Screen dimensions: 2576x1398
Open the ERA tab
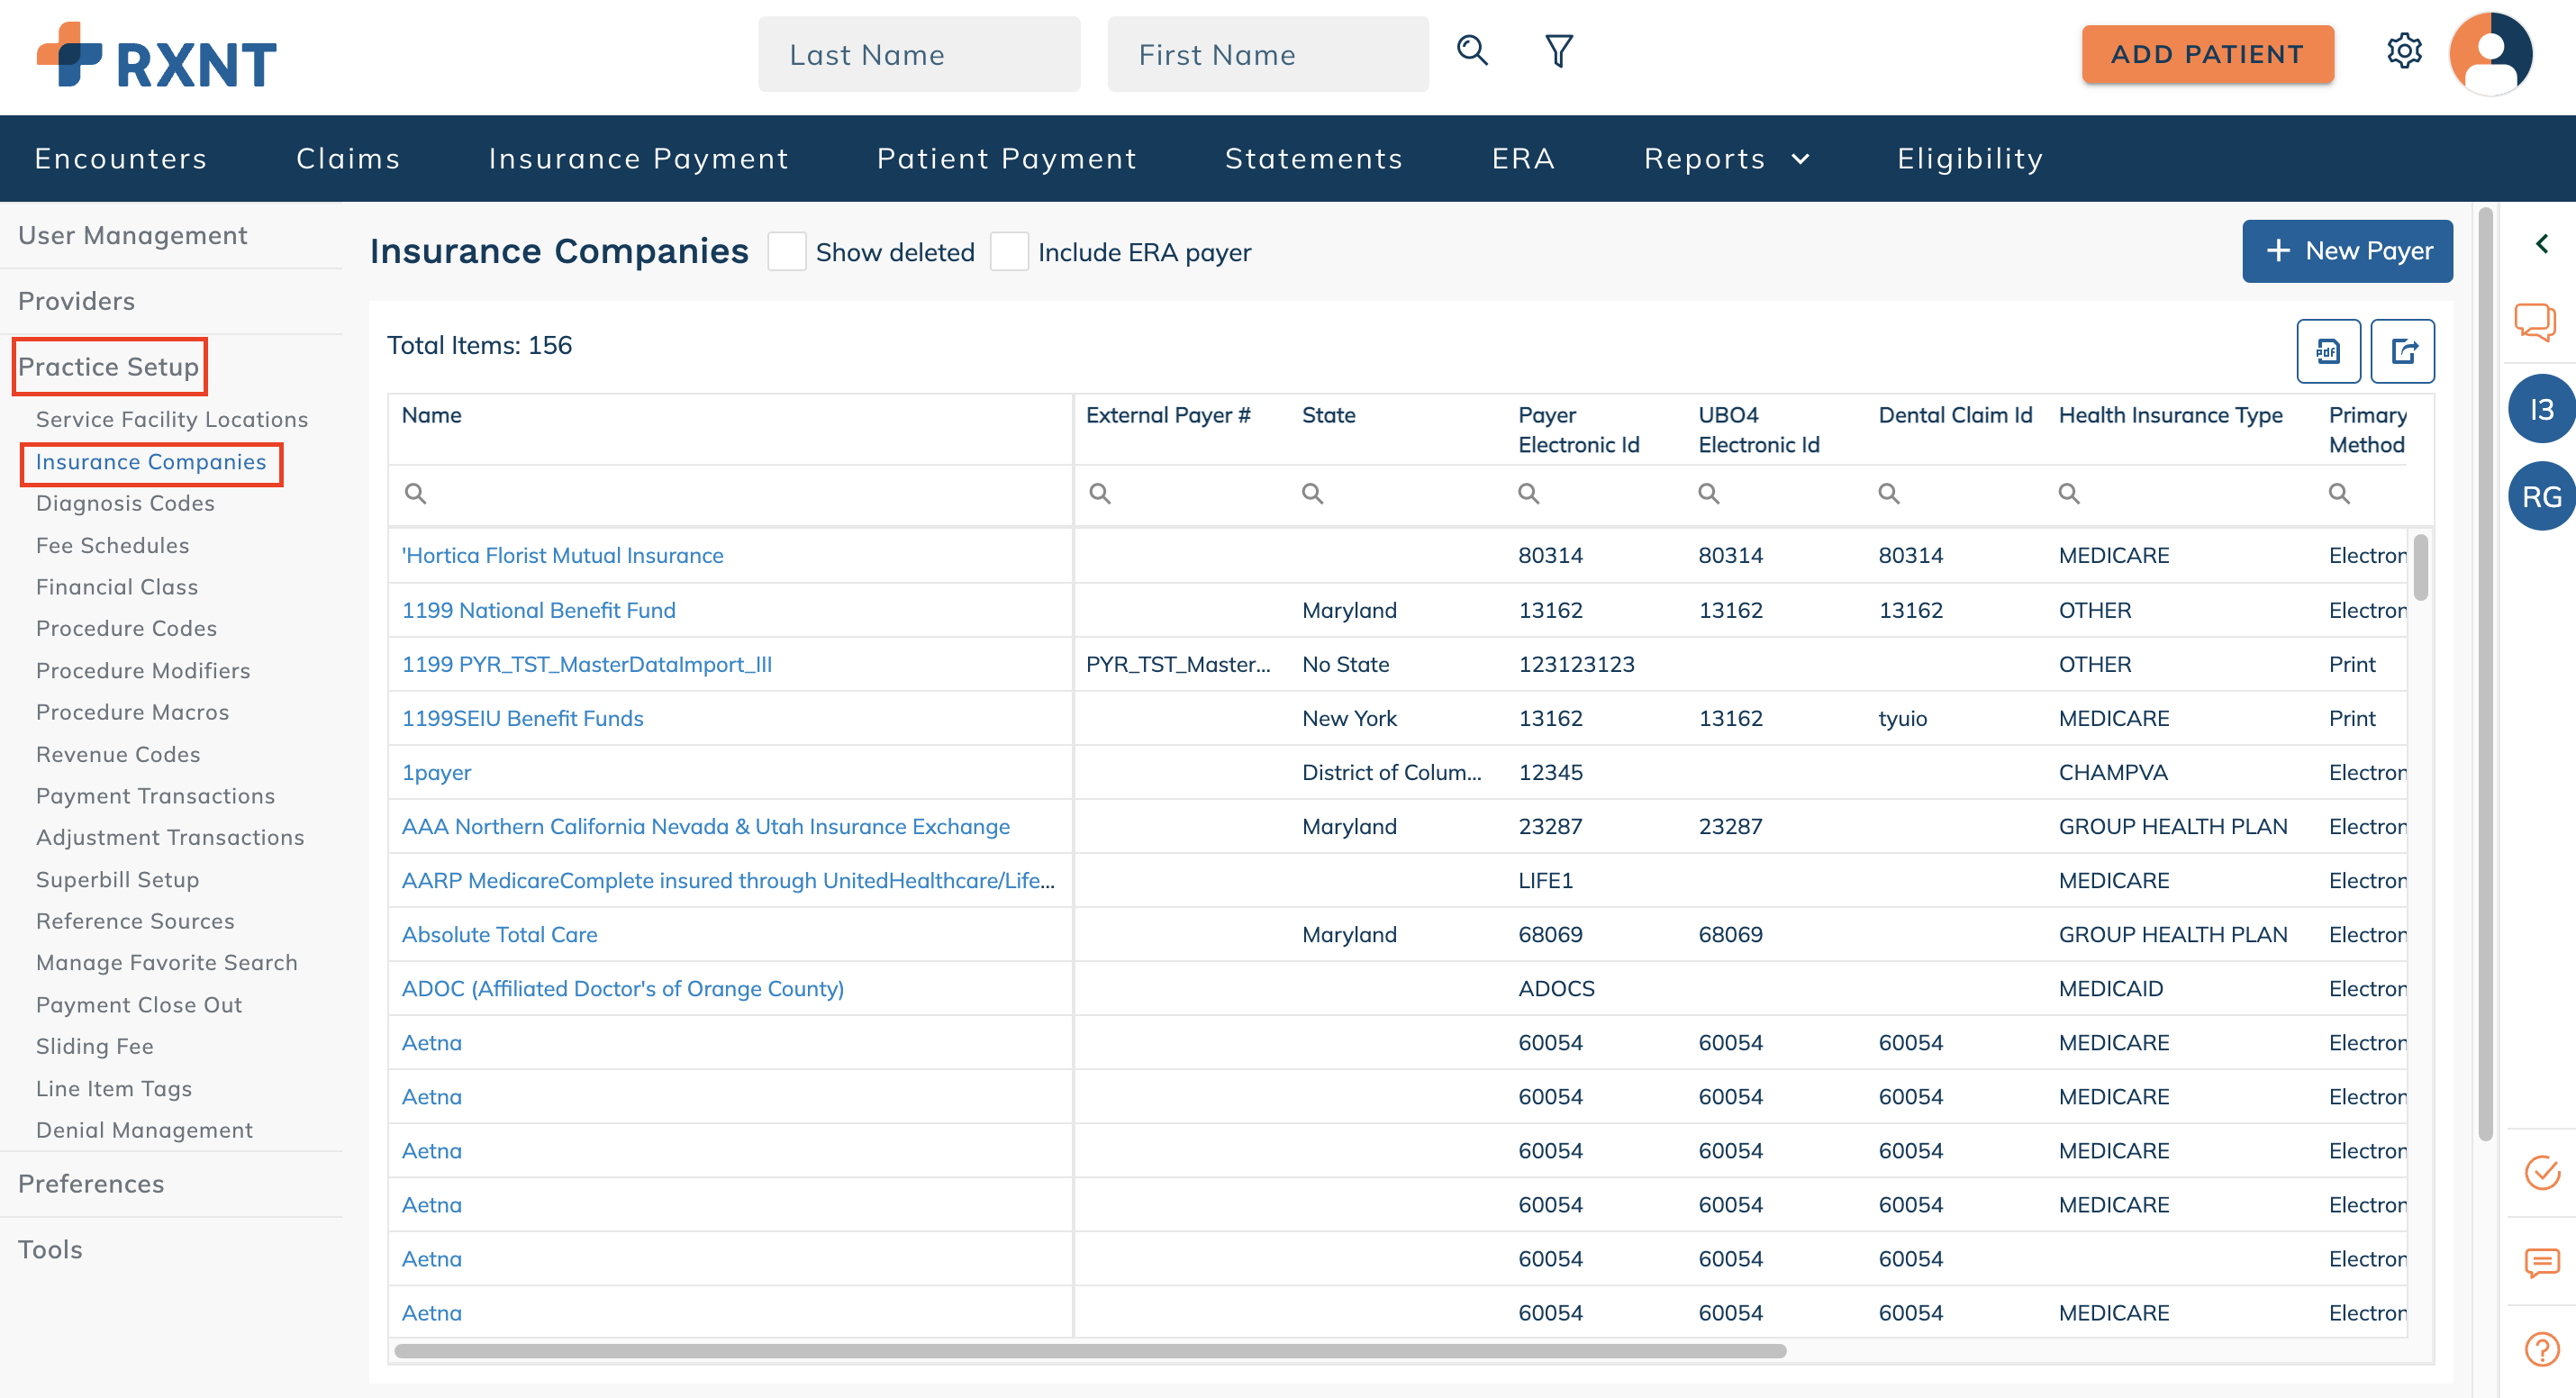pos(1523,158)
